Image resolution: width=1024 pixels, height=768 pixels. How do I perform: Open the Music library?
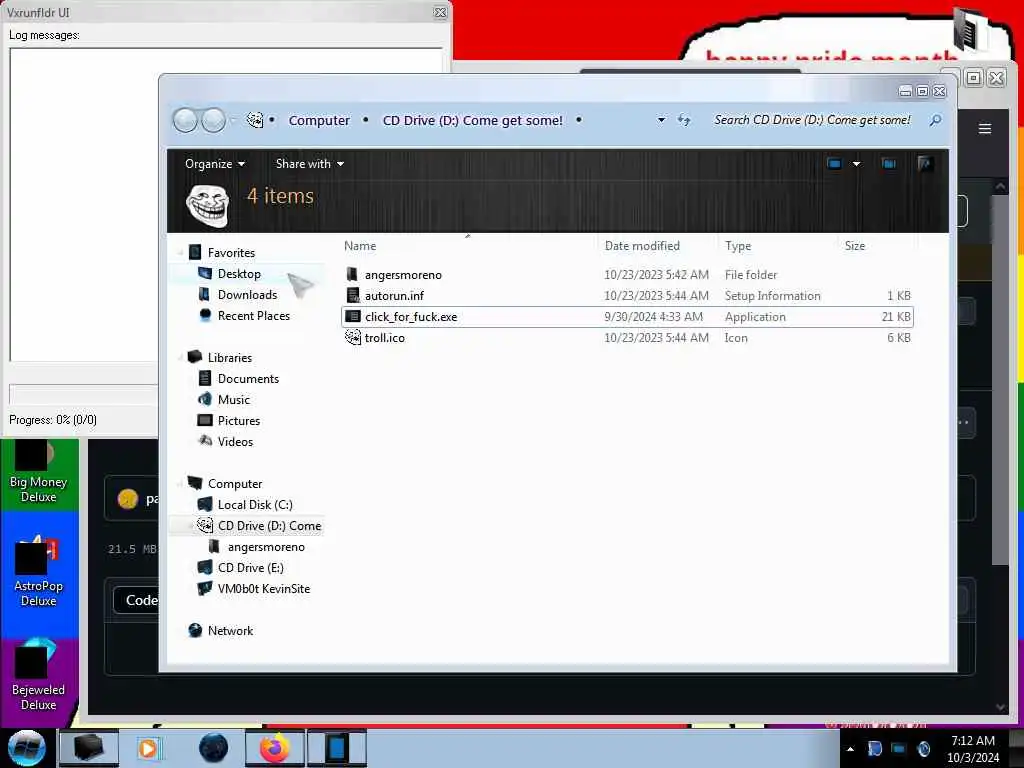(233, 400)
